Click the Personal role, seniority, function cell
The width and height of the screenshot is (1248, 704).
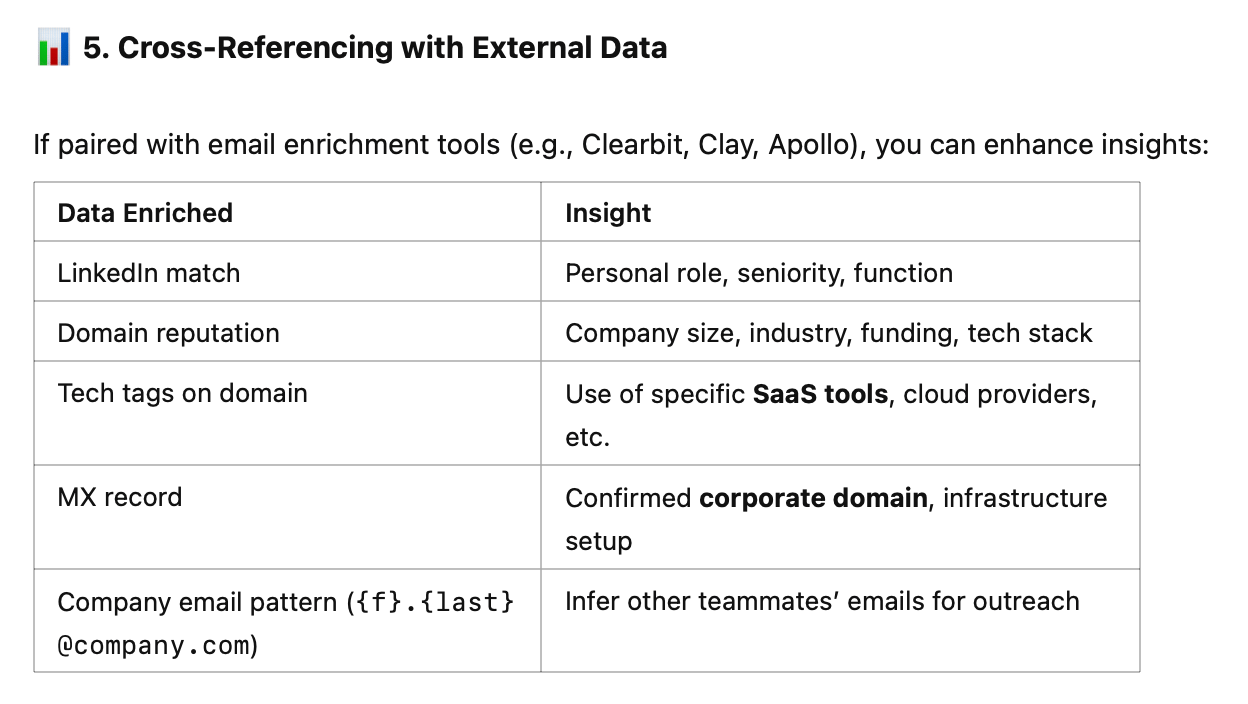840,272
